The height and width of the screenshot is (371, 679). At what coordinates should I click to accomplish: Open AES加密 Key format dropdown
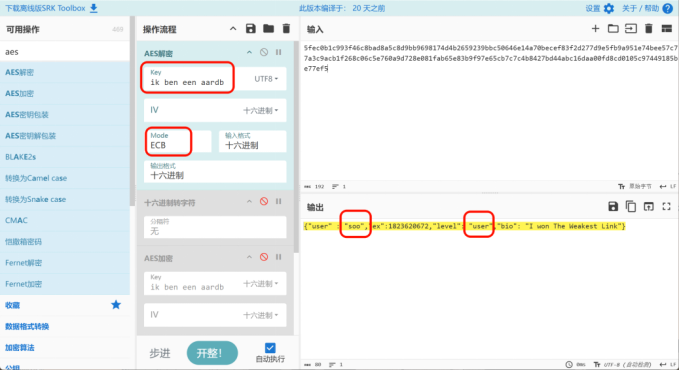261,284
